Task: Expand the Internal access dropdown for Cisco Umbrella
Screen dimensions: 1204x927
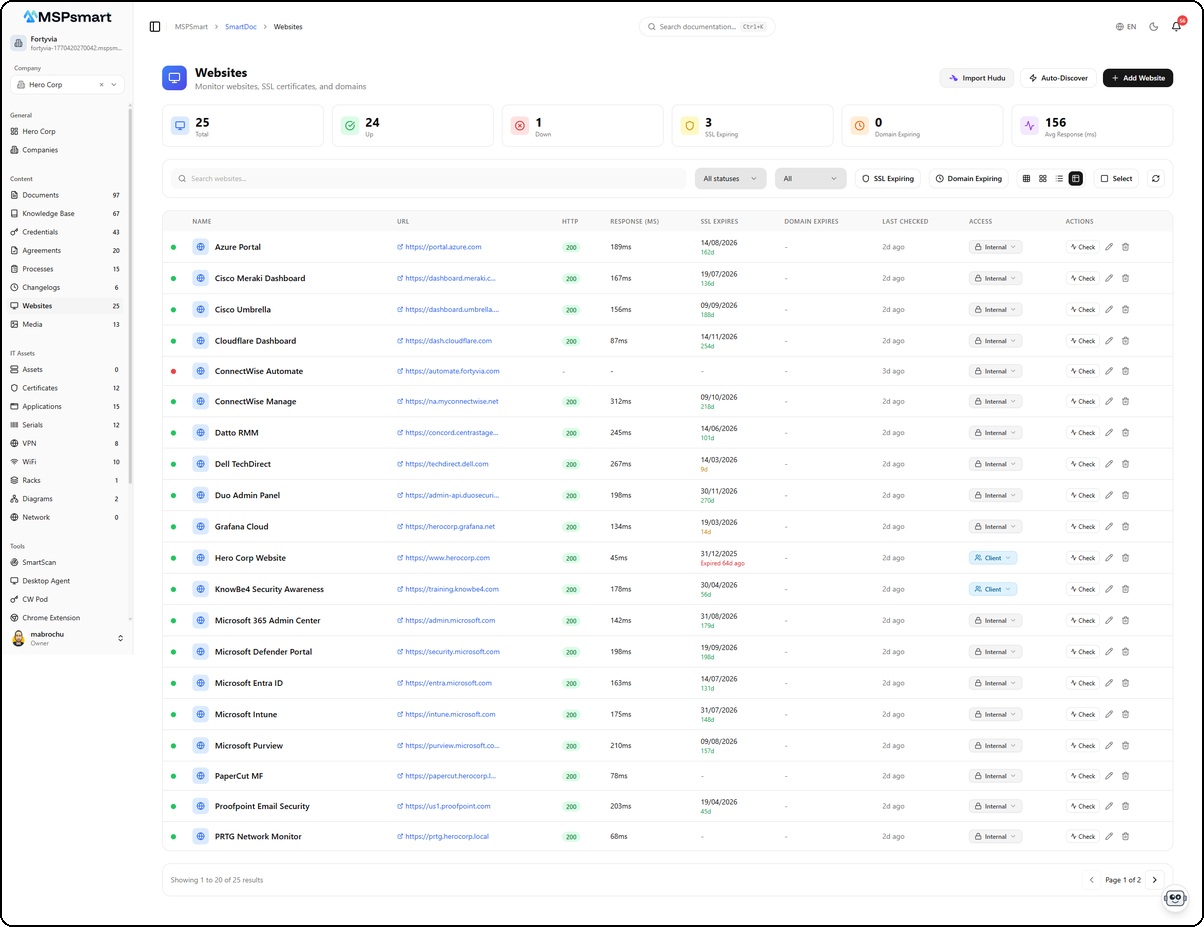Action: coord(994,309)
